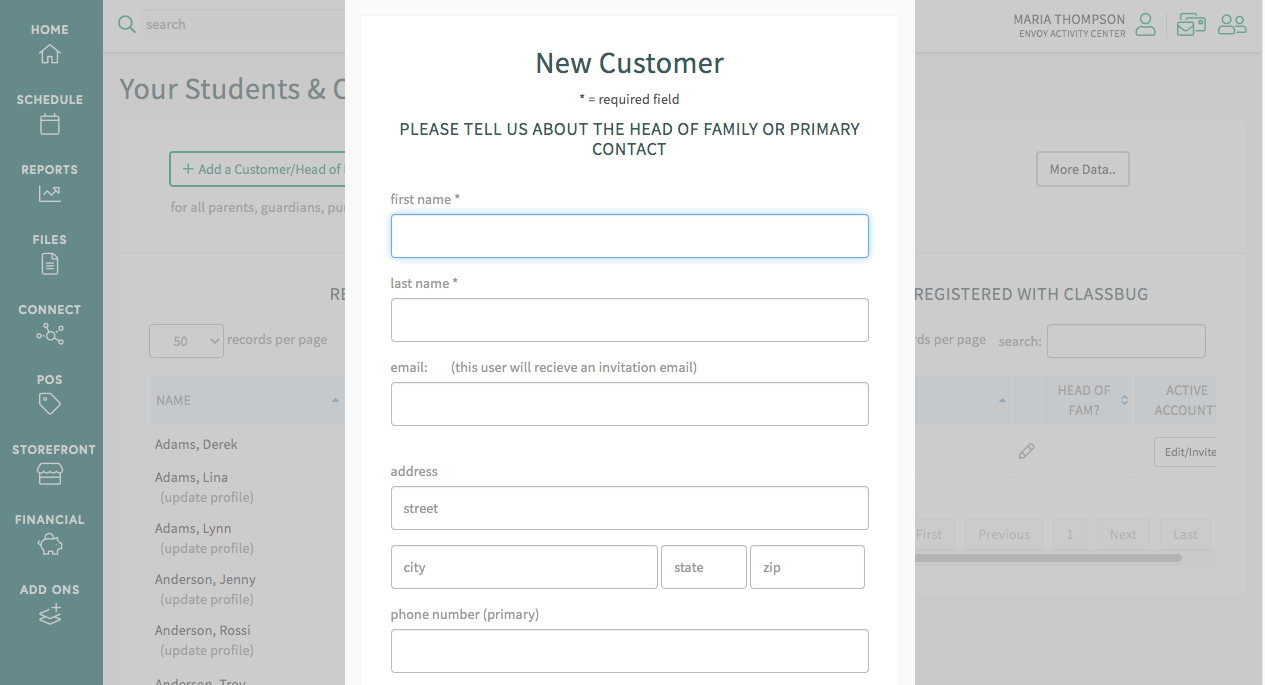Open the Home icon in the sidebar
This screenshot has width=1265, height=685.
tap(49, 54)
